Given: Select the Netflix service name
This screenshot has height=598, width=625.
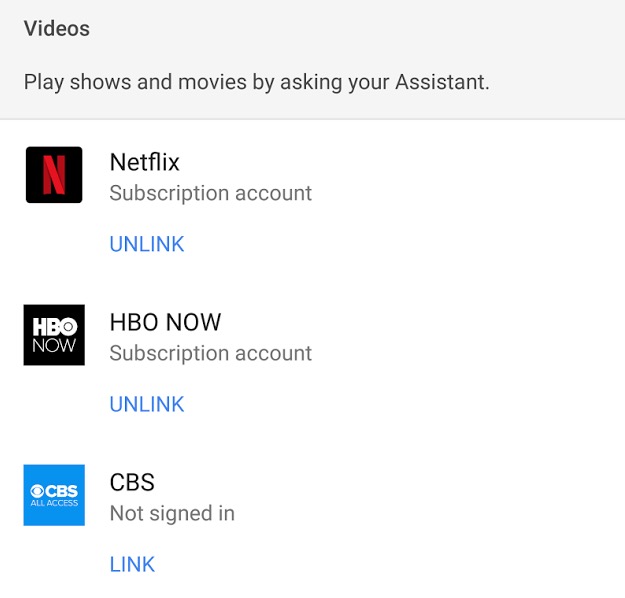Looking at the screenshot, I should (144, 162).
